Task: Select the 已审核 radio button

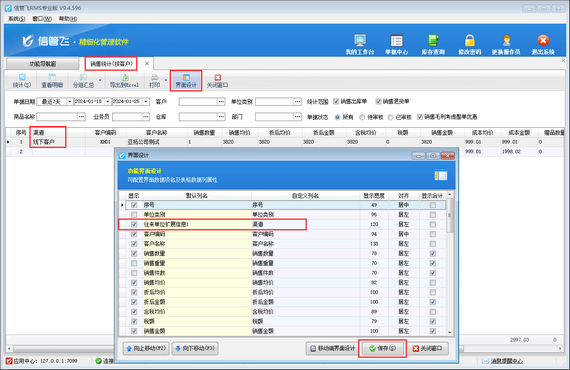Action: click(390, 117)
